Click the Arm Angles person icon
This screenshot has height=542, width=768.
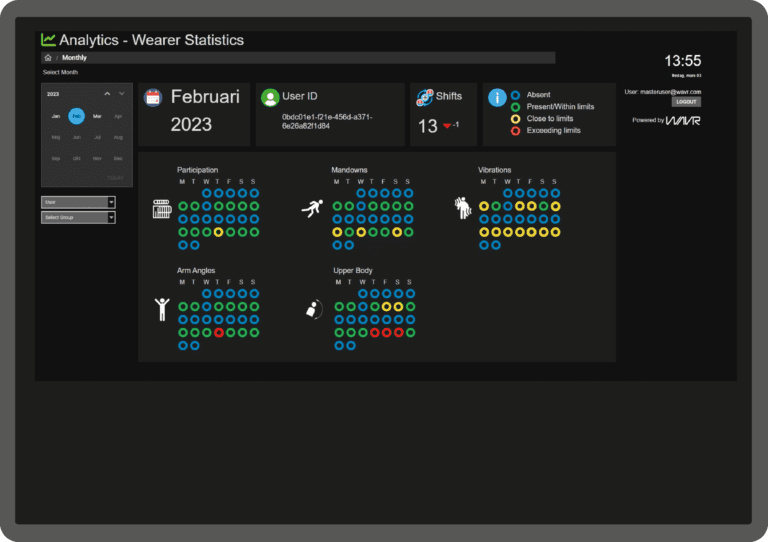[162, 308]
